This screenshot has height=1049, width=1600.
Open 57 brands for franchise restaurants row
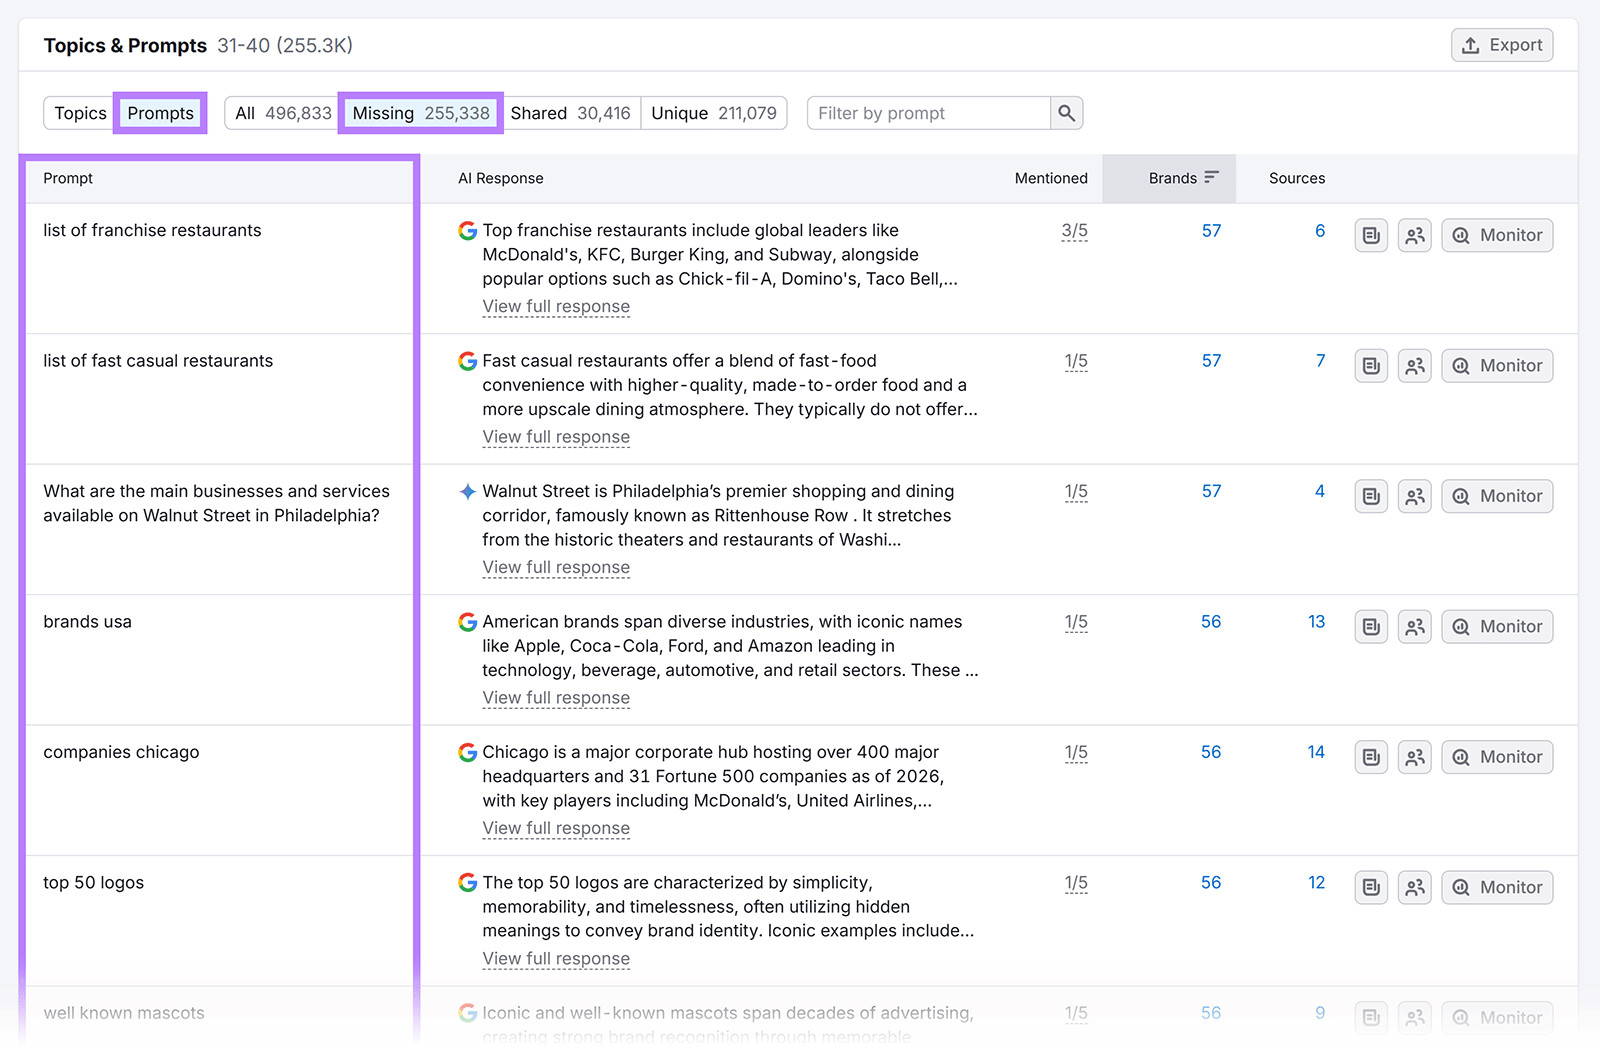tap(1211, 231)
